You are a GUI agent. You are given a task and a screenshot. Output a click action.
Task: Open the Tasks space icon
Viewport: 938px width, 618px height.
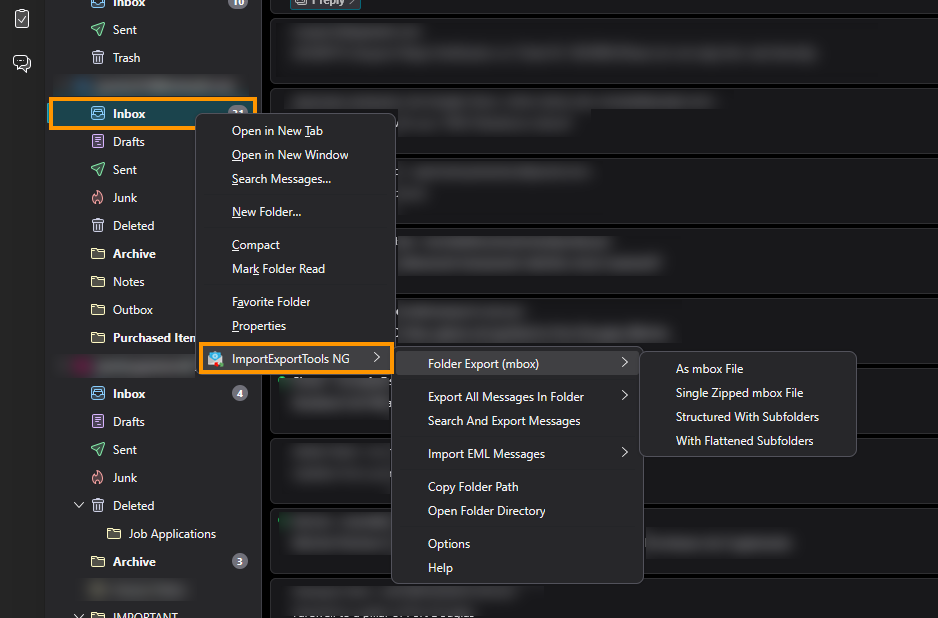pyautogui.click(x=22, y=19)
